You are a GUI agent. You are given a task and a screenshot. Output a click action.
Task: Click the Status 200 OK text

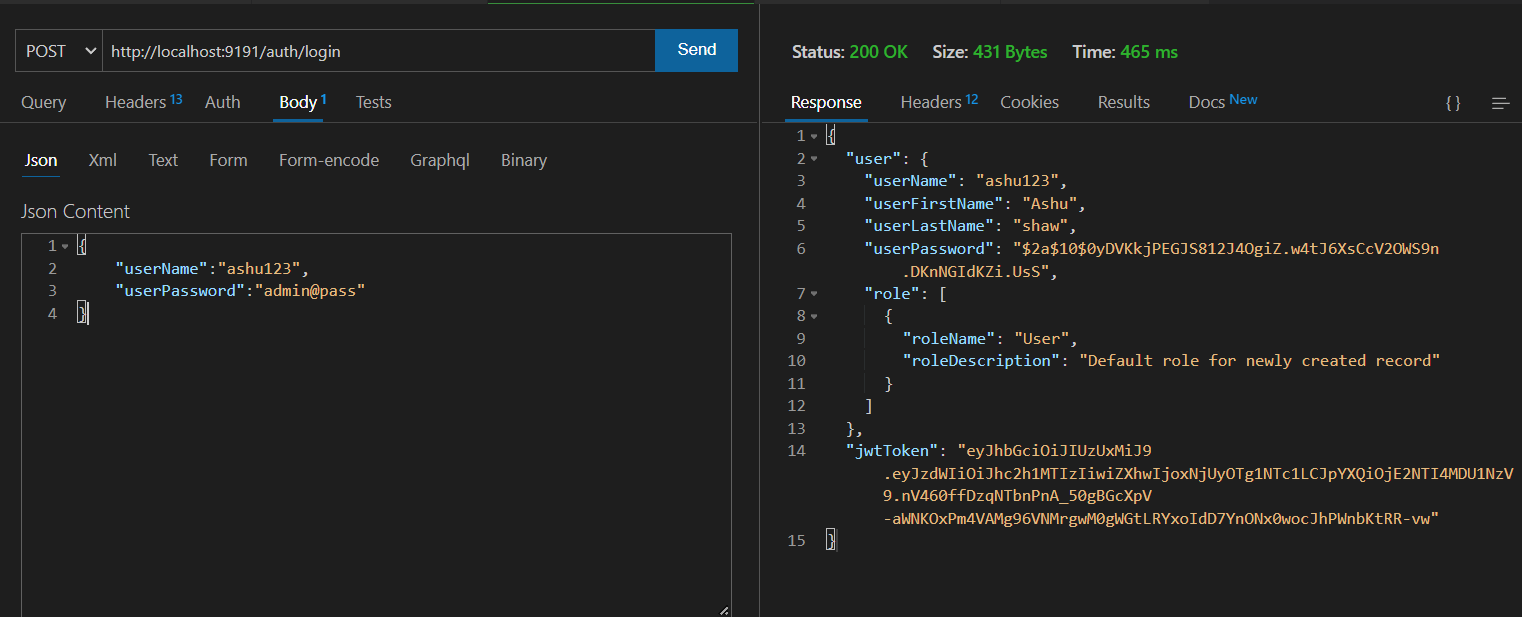[850, 51]
